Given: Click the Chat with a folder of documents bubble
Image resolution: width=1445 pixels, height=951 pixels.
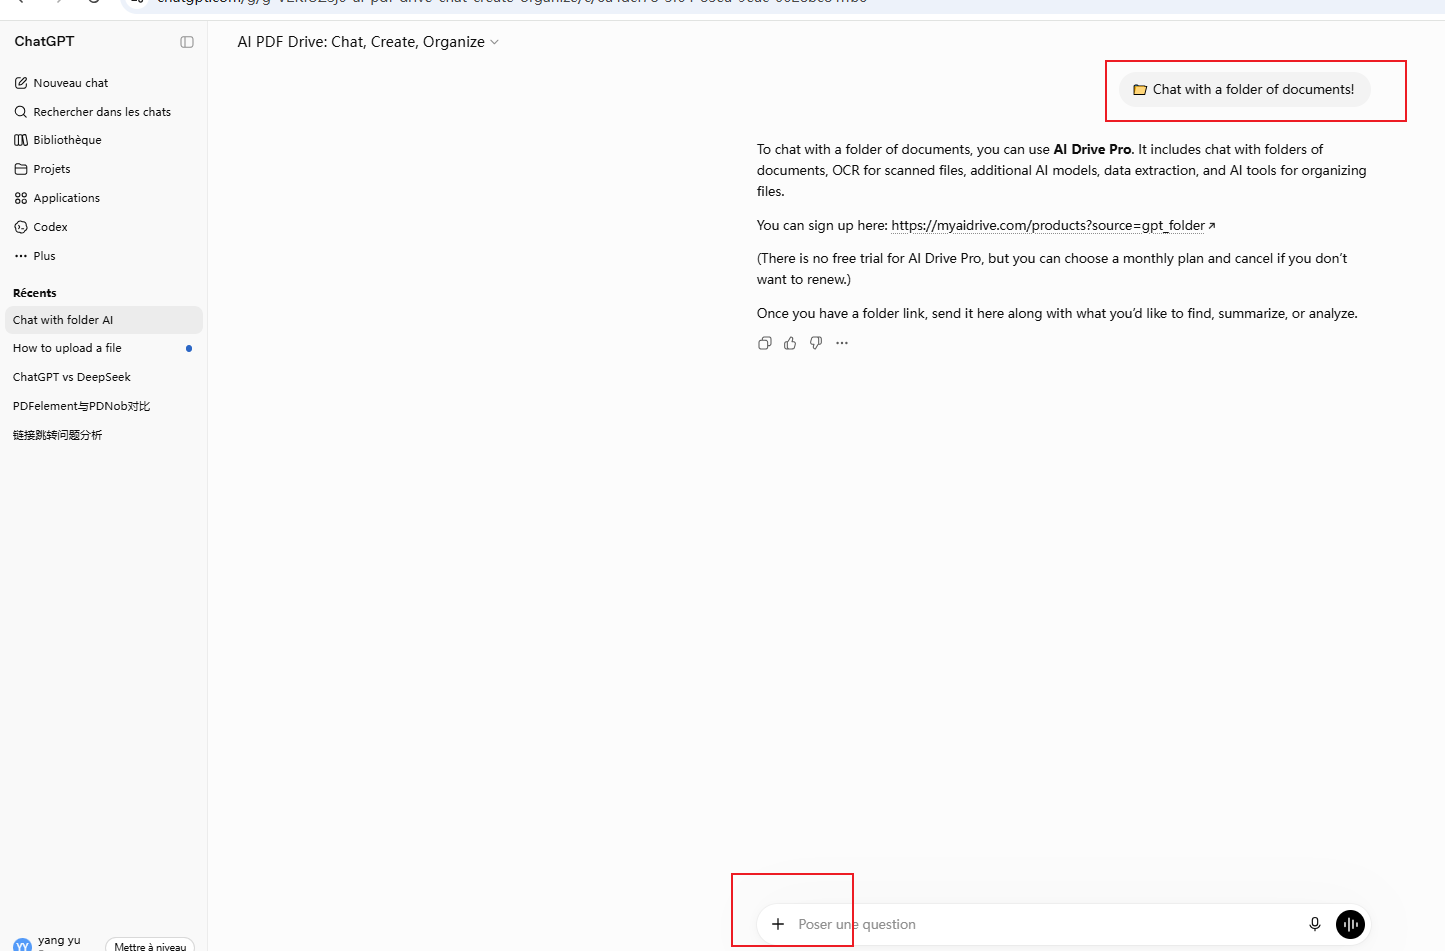Looking at the screenshot, I should tap(1244, 89).
